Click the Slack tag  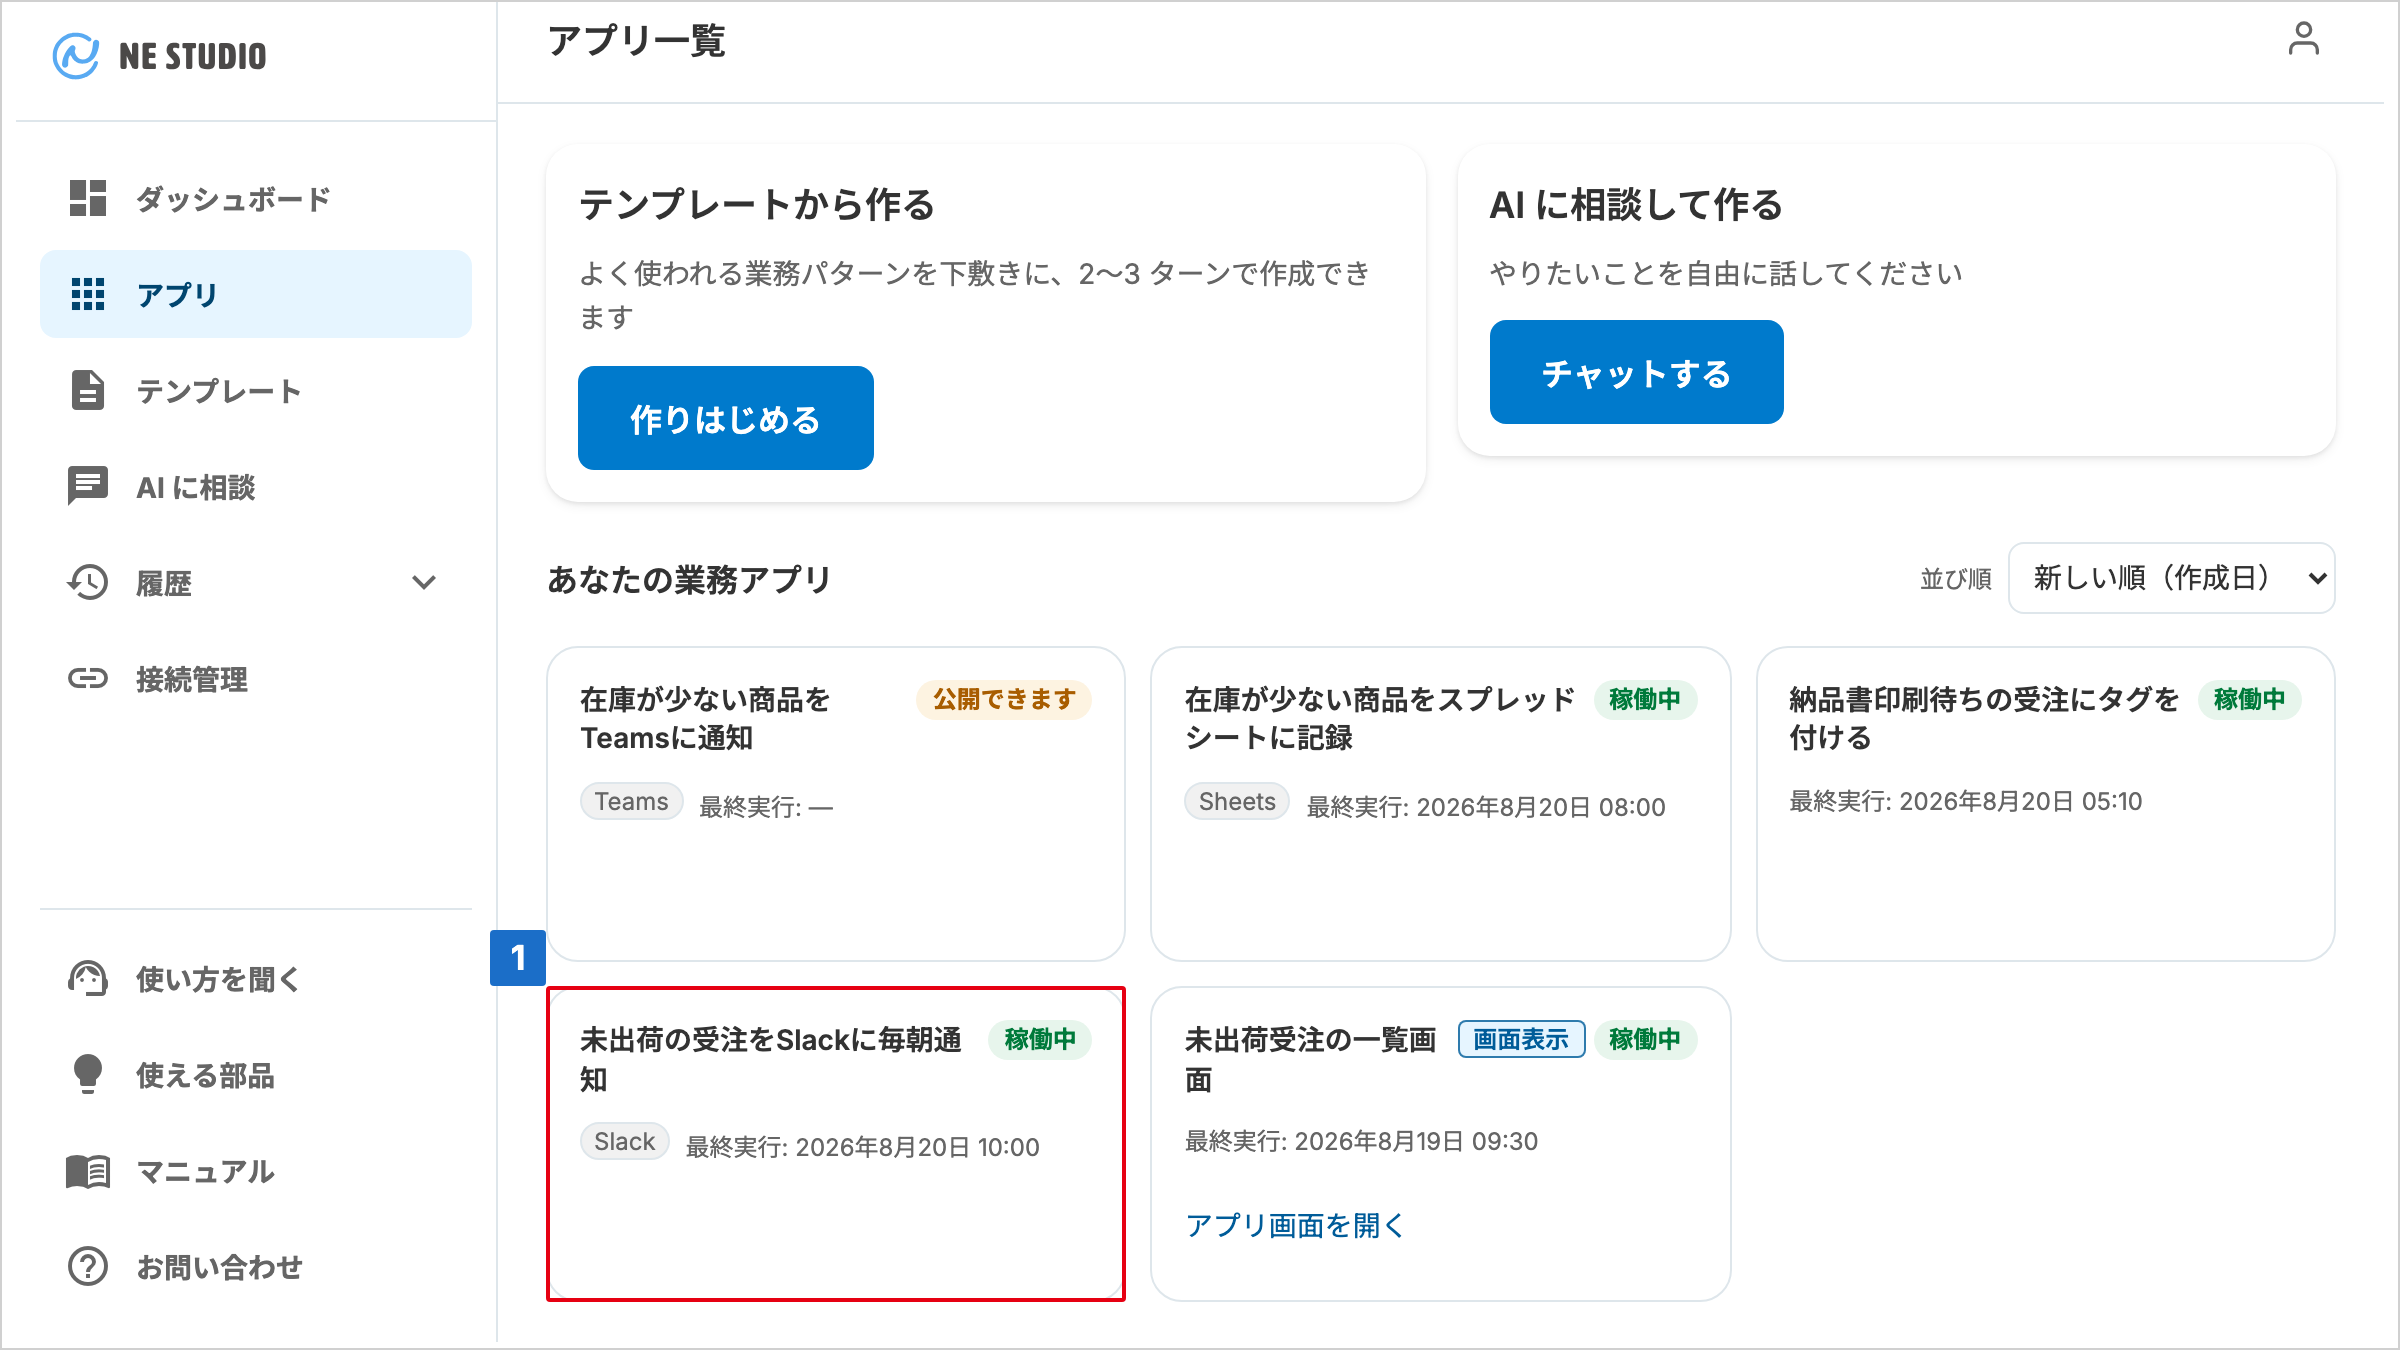point(625,1142)
